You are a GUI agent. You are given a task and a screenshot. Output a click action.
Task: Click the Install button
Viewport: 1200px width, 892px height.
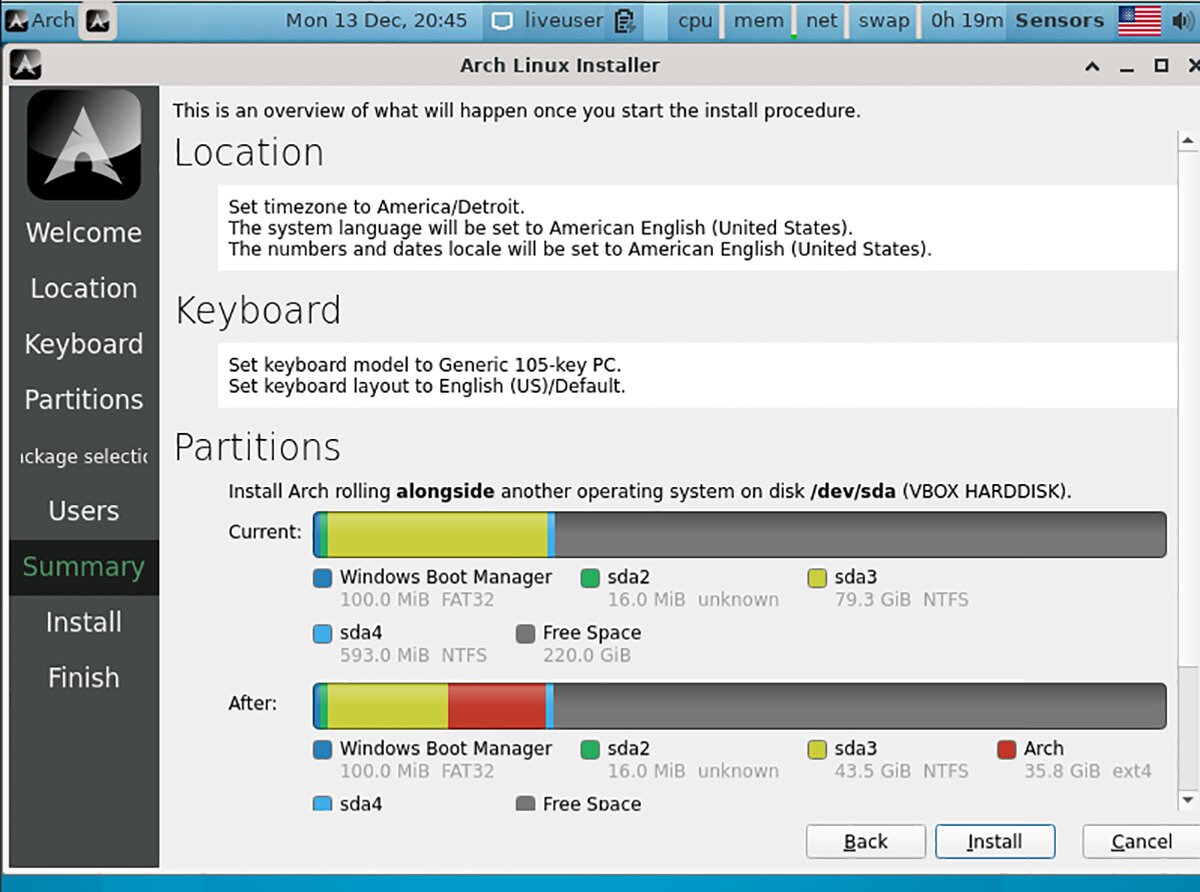coord(994,841)
